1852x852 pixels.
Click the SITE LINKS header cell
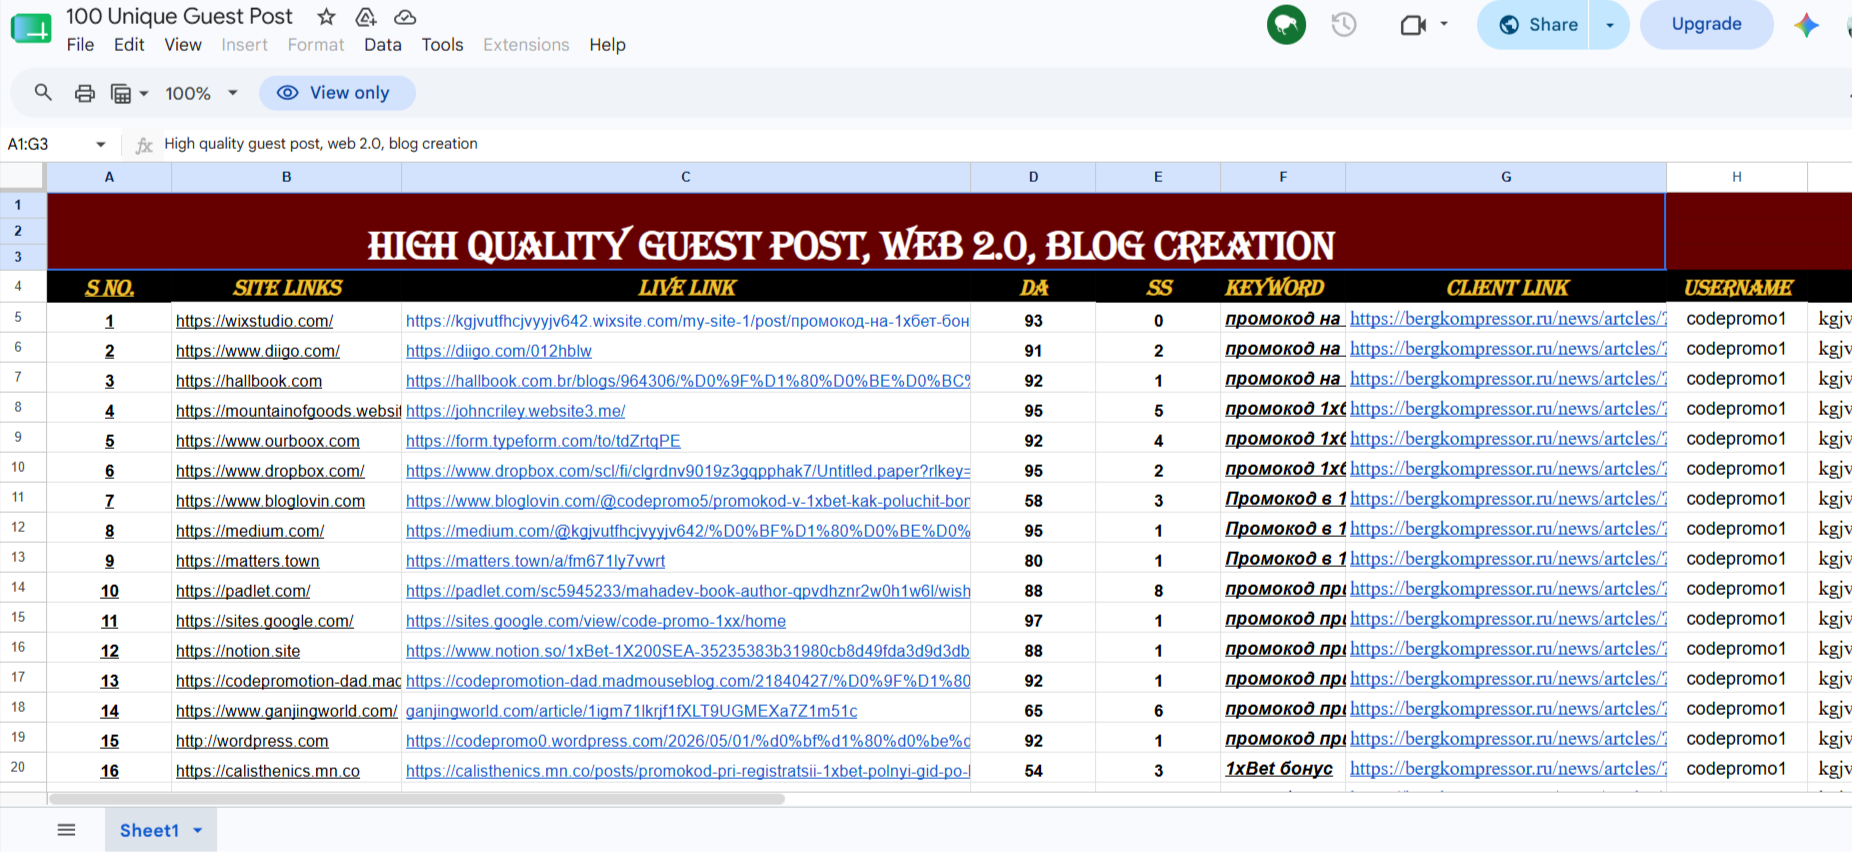coord(287,288)
